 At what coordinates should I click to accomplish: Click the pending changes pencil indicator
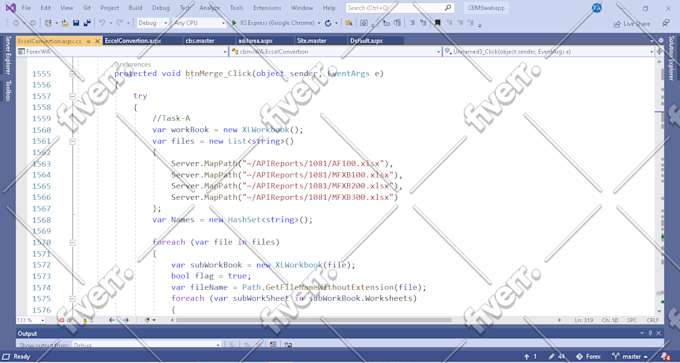tap(556, 356)
